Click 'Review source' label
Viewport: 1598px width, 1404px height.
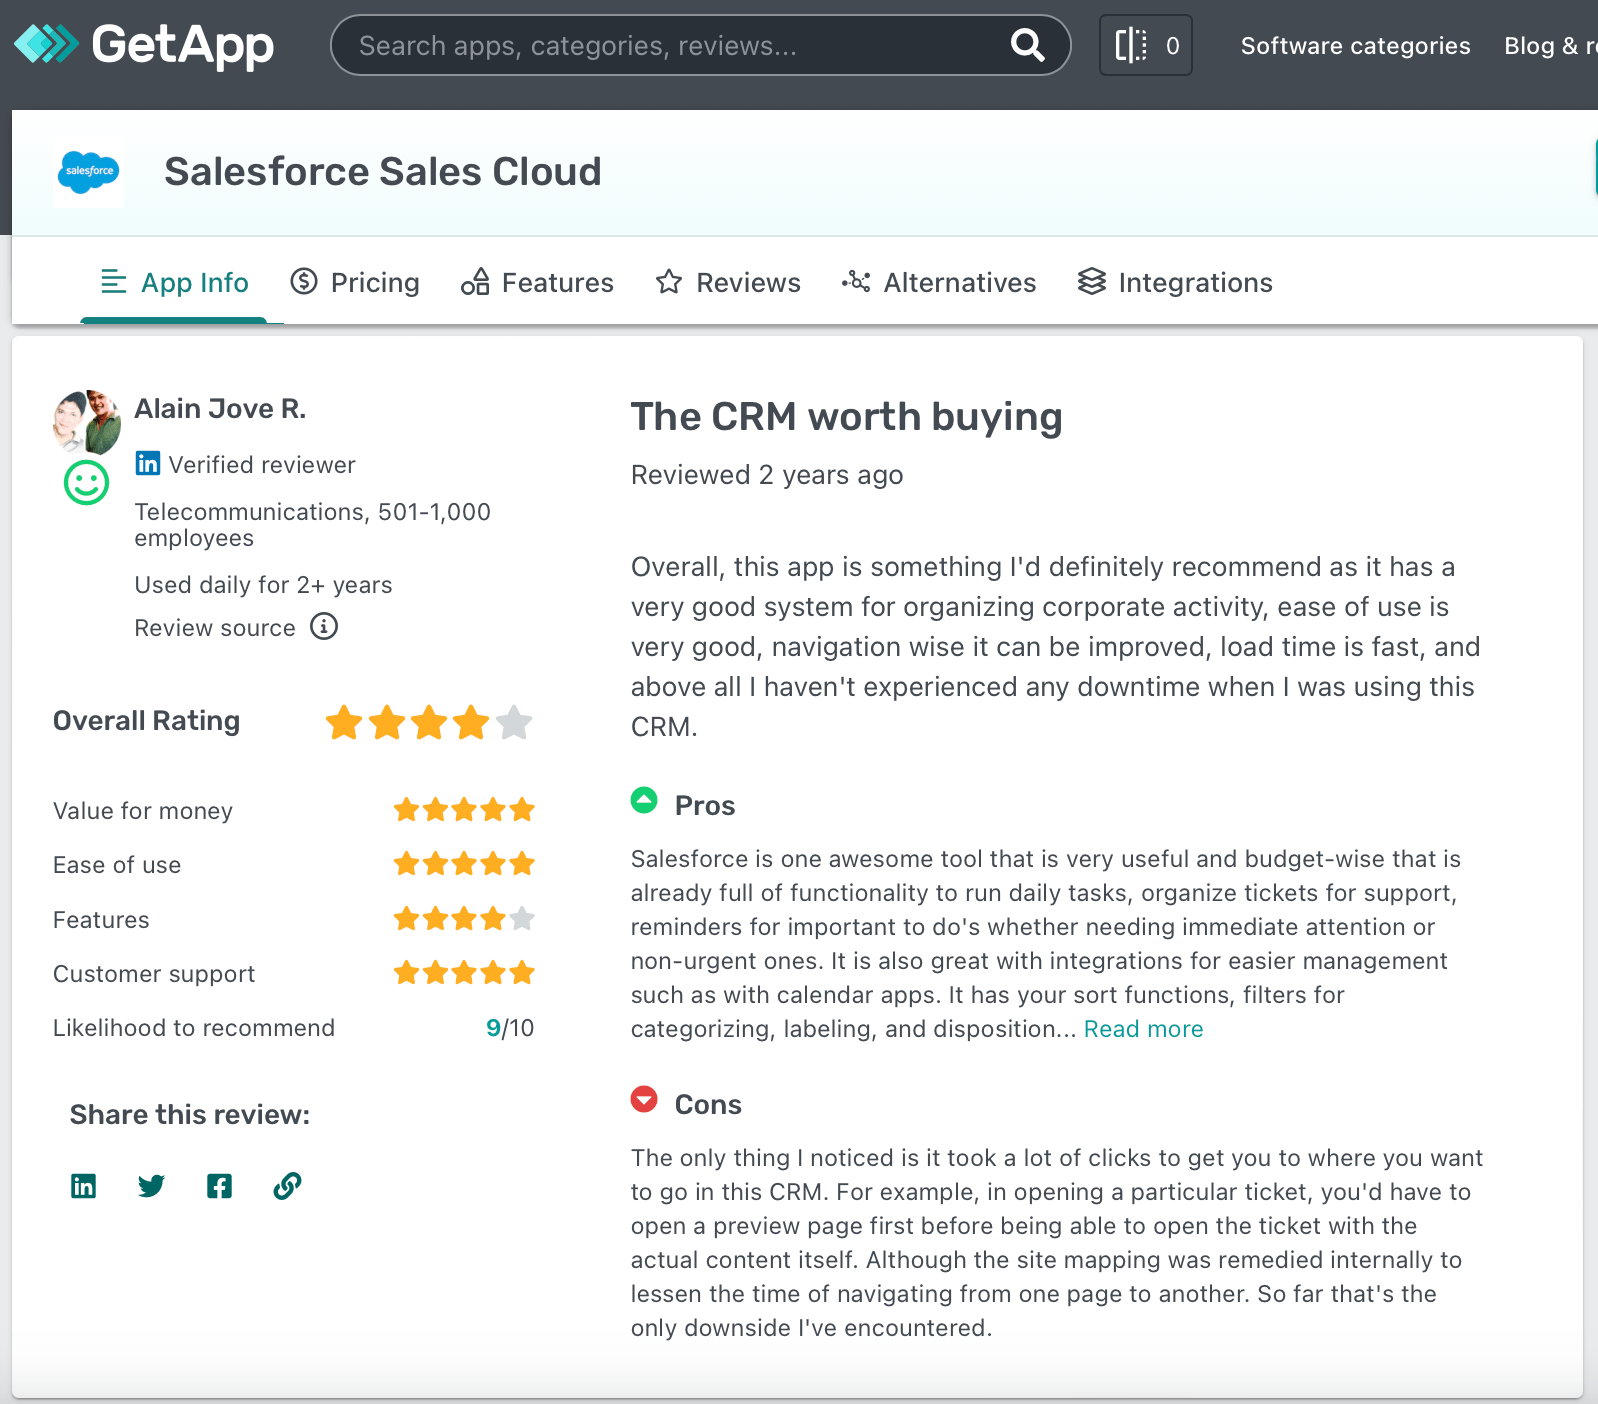coord(215,628)
